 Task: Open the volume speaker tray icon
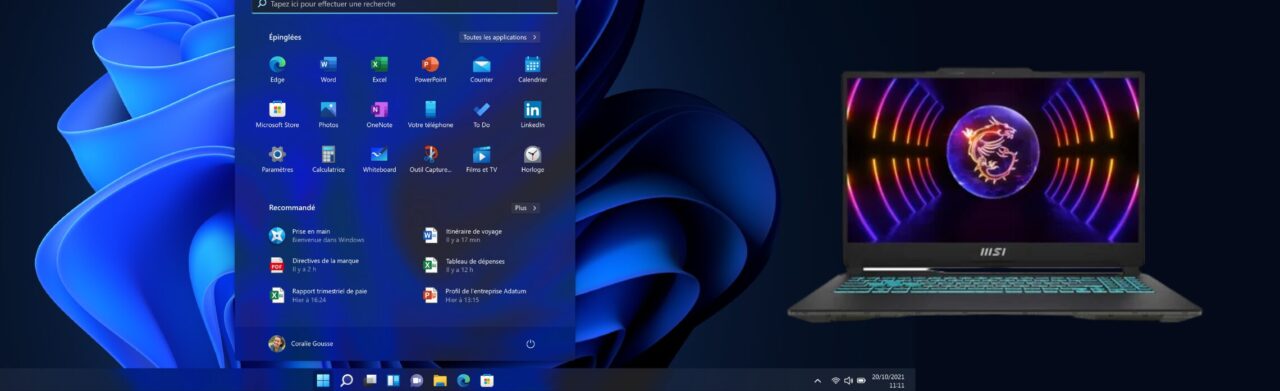coord(848,381)
